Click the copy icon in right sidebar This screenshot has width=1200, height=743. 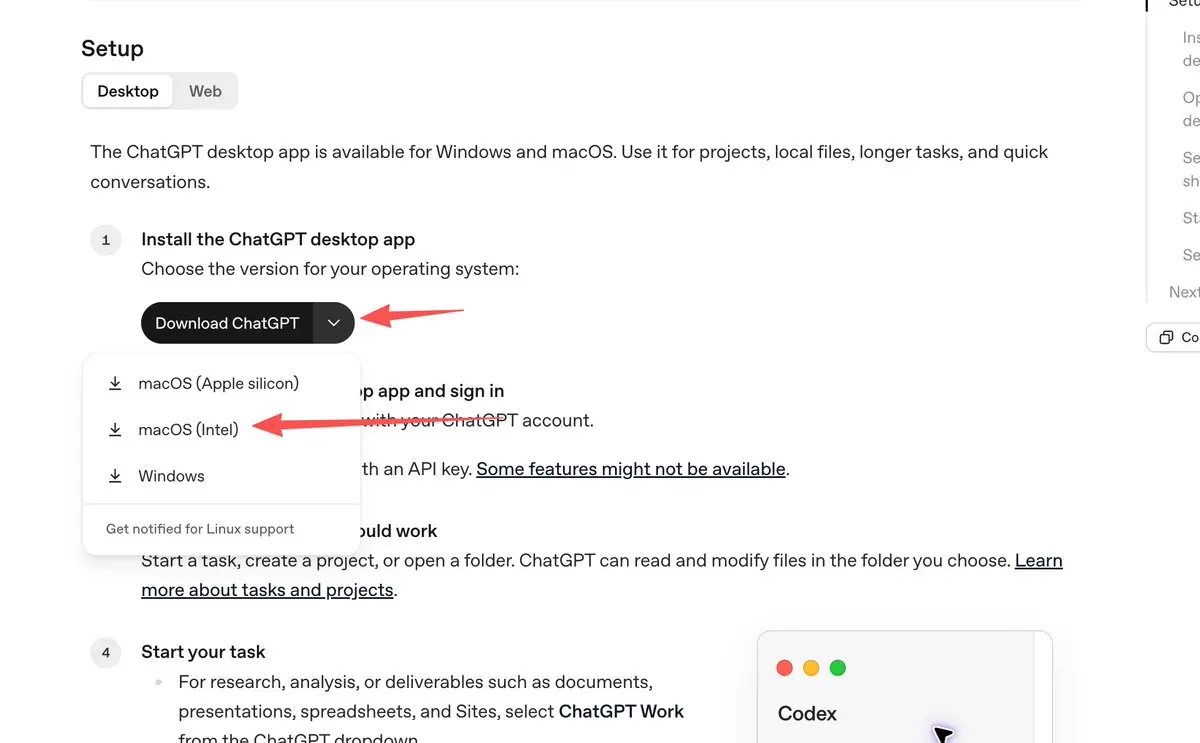(x=1165, y=337)
